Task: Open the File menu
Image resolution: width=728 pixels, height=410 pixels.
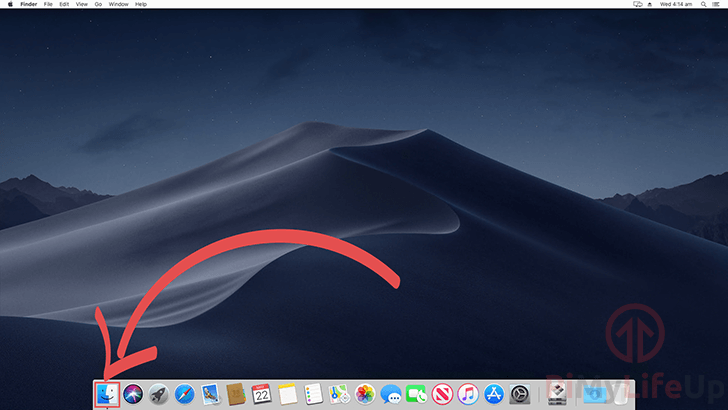Action: tap(48, 4)
